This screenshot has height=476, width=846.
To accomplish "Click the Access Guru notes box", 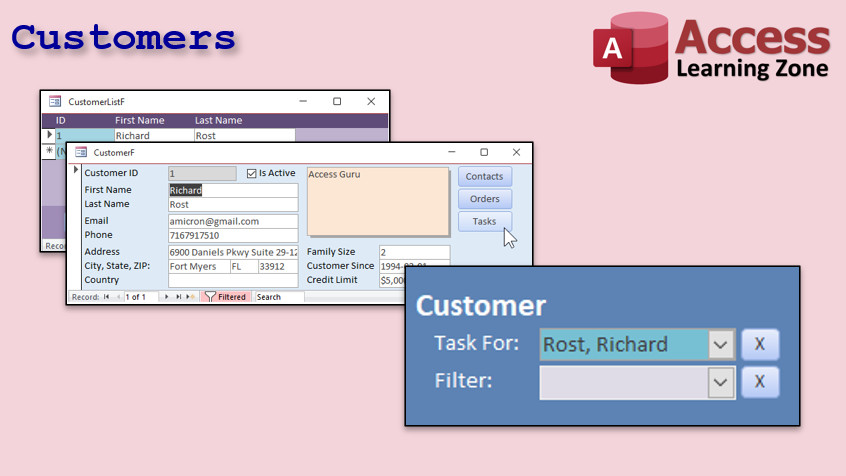I will 377,201.
